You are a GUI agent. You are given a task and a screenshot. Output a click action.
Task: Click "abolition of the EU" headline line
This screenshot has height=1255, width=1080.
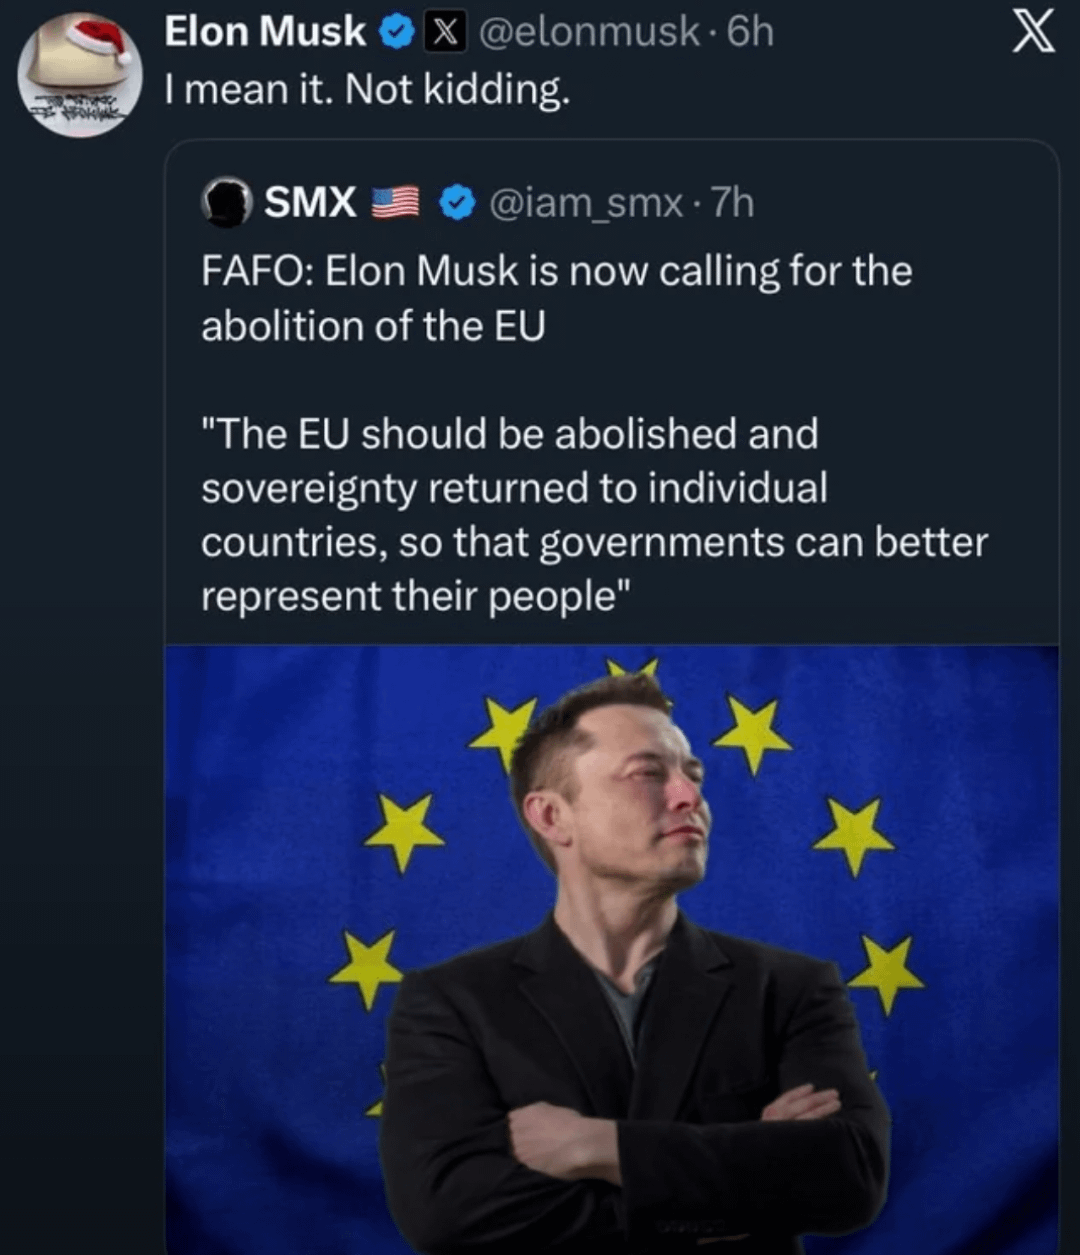point(373,327)
